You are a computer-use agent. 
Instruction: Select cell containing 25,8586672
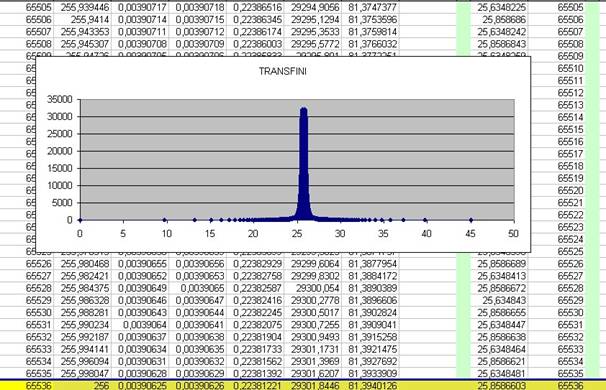point(499,288)
